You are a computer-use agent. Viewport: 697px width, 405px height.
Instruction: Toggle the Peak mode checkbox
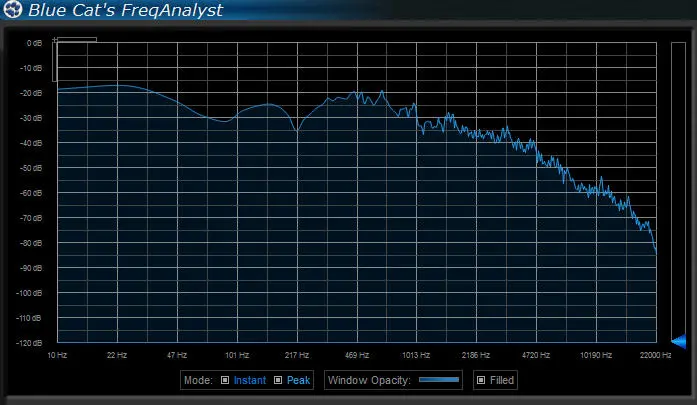(278, 380)
